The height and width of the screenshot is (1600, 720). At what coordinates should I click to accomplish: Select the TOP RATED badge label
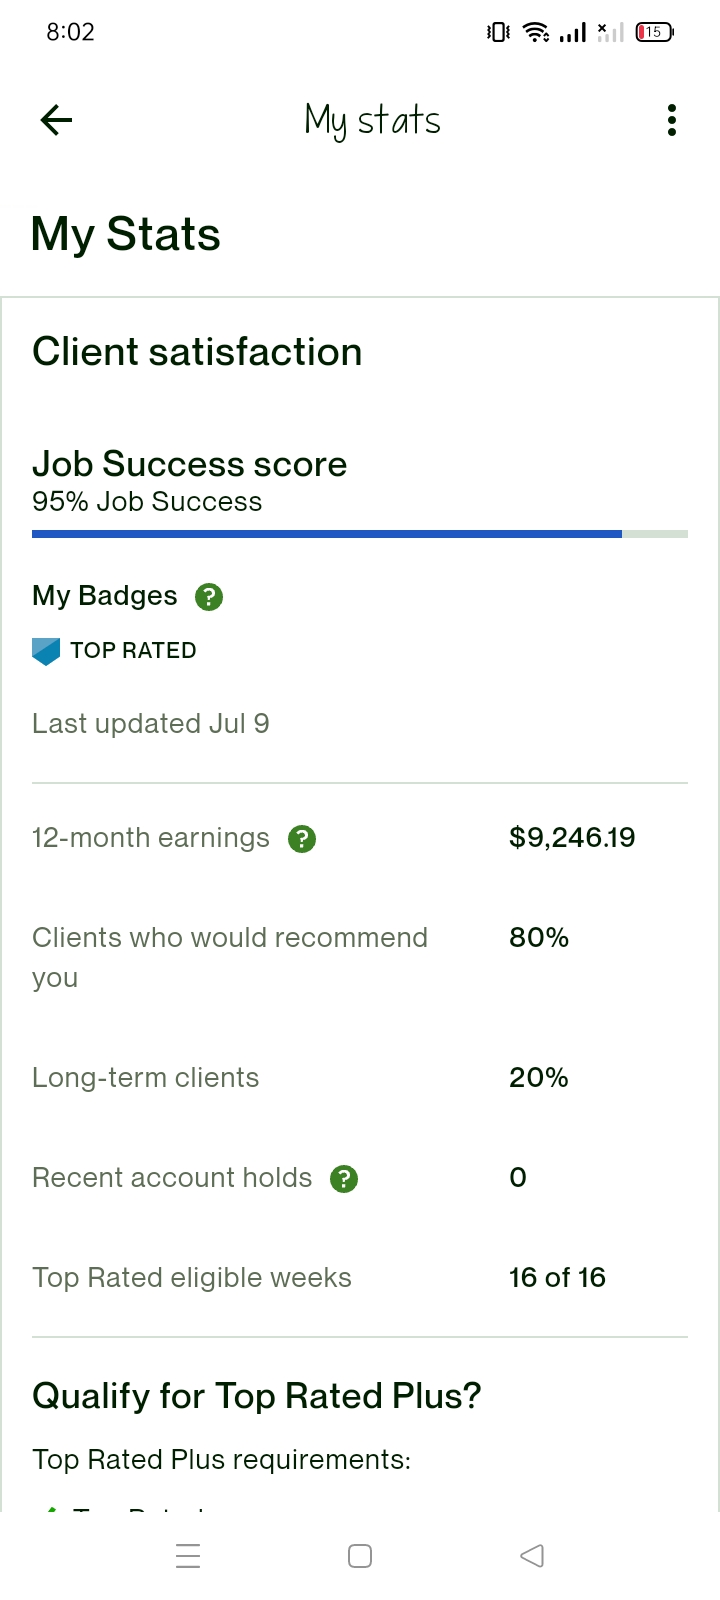(133, 651)
